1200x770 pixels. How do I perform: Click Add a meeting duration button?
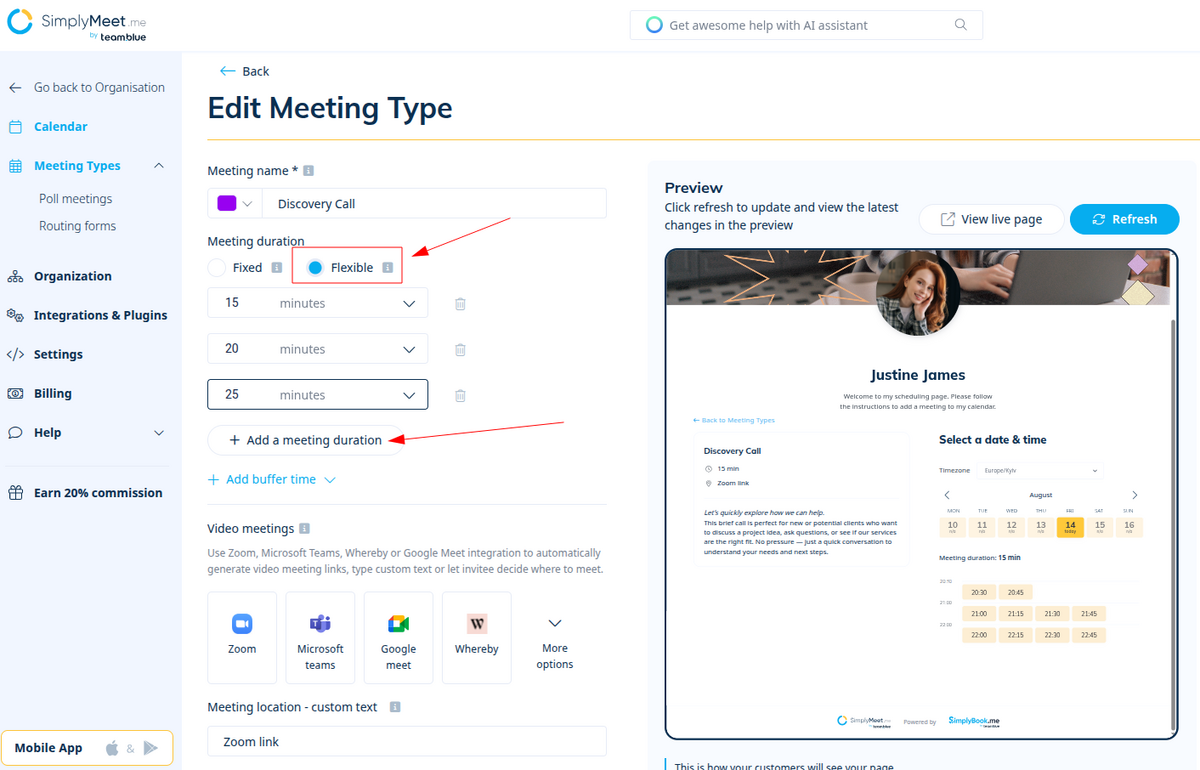tap(306, 440)
